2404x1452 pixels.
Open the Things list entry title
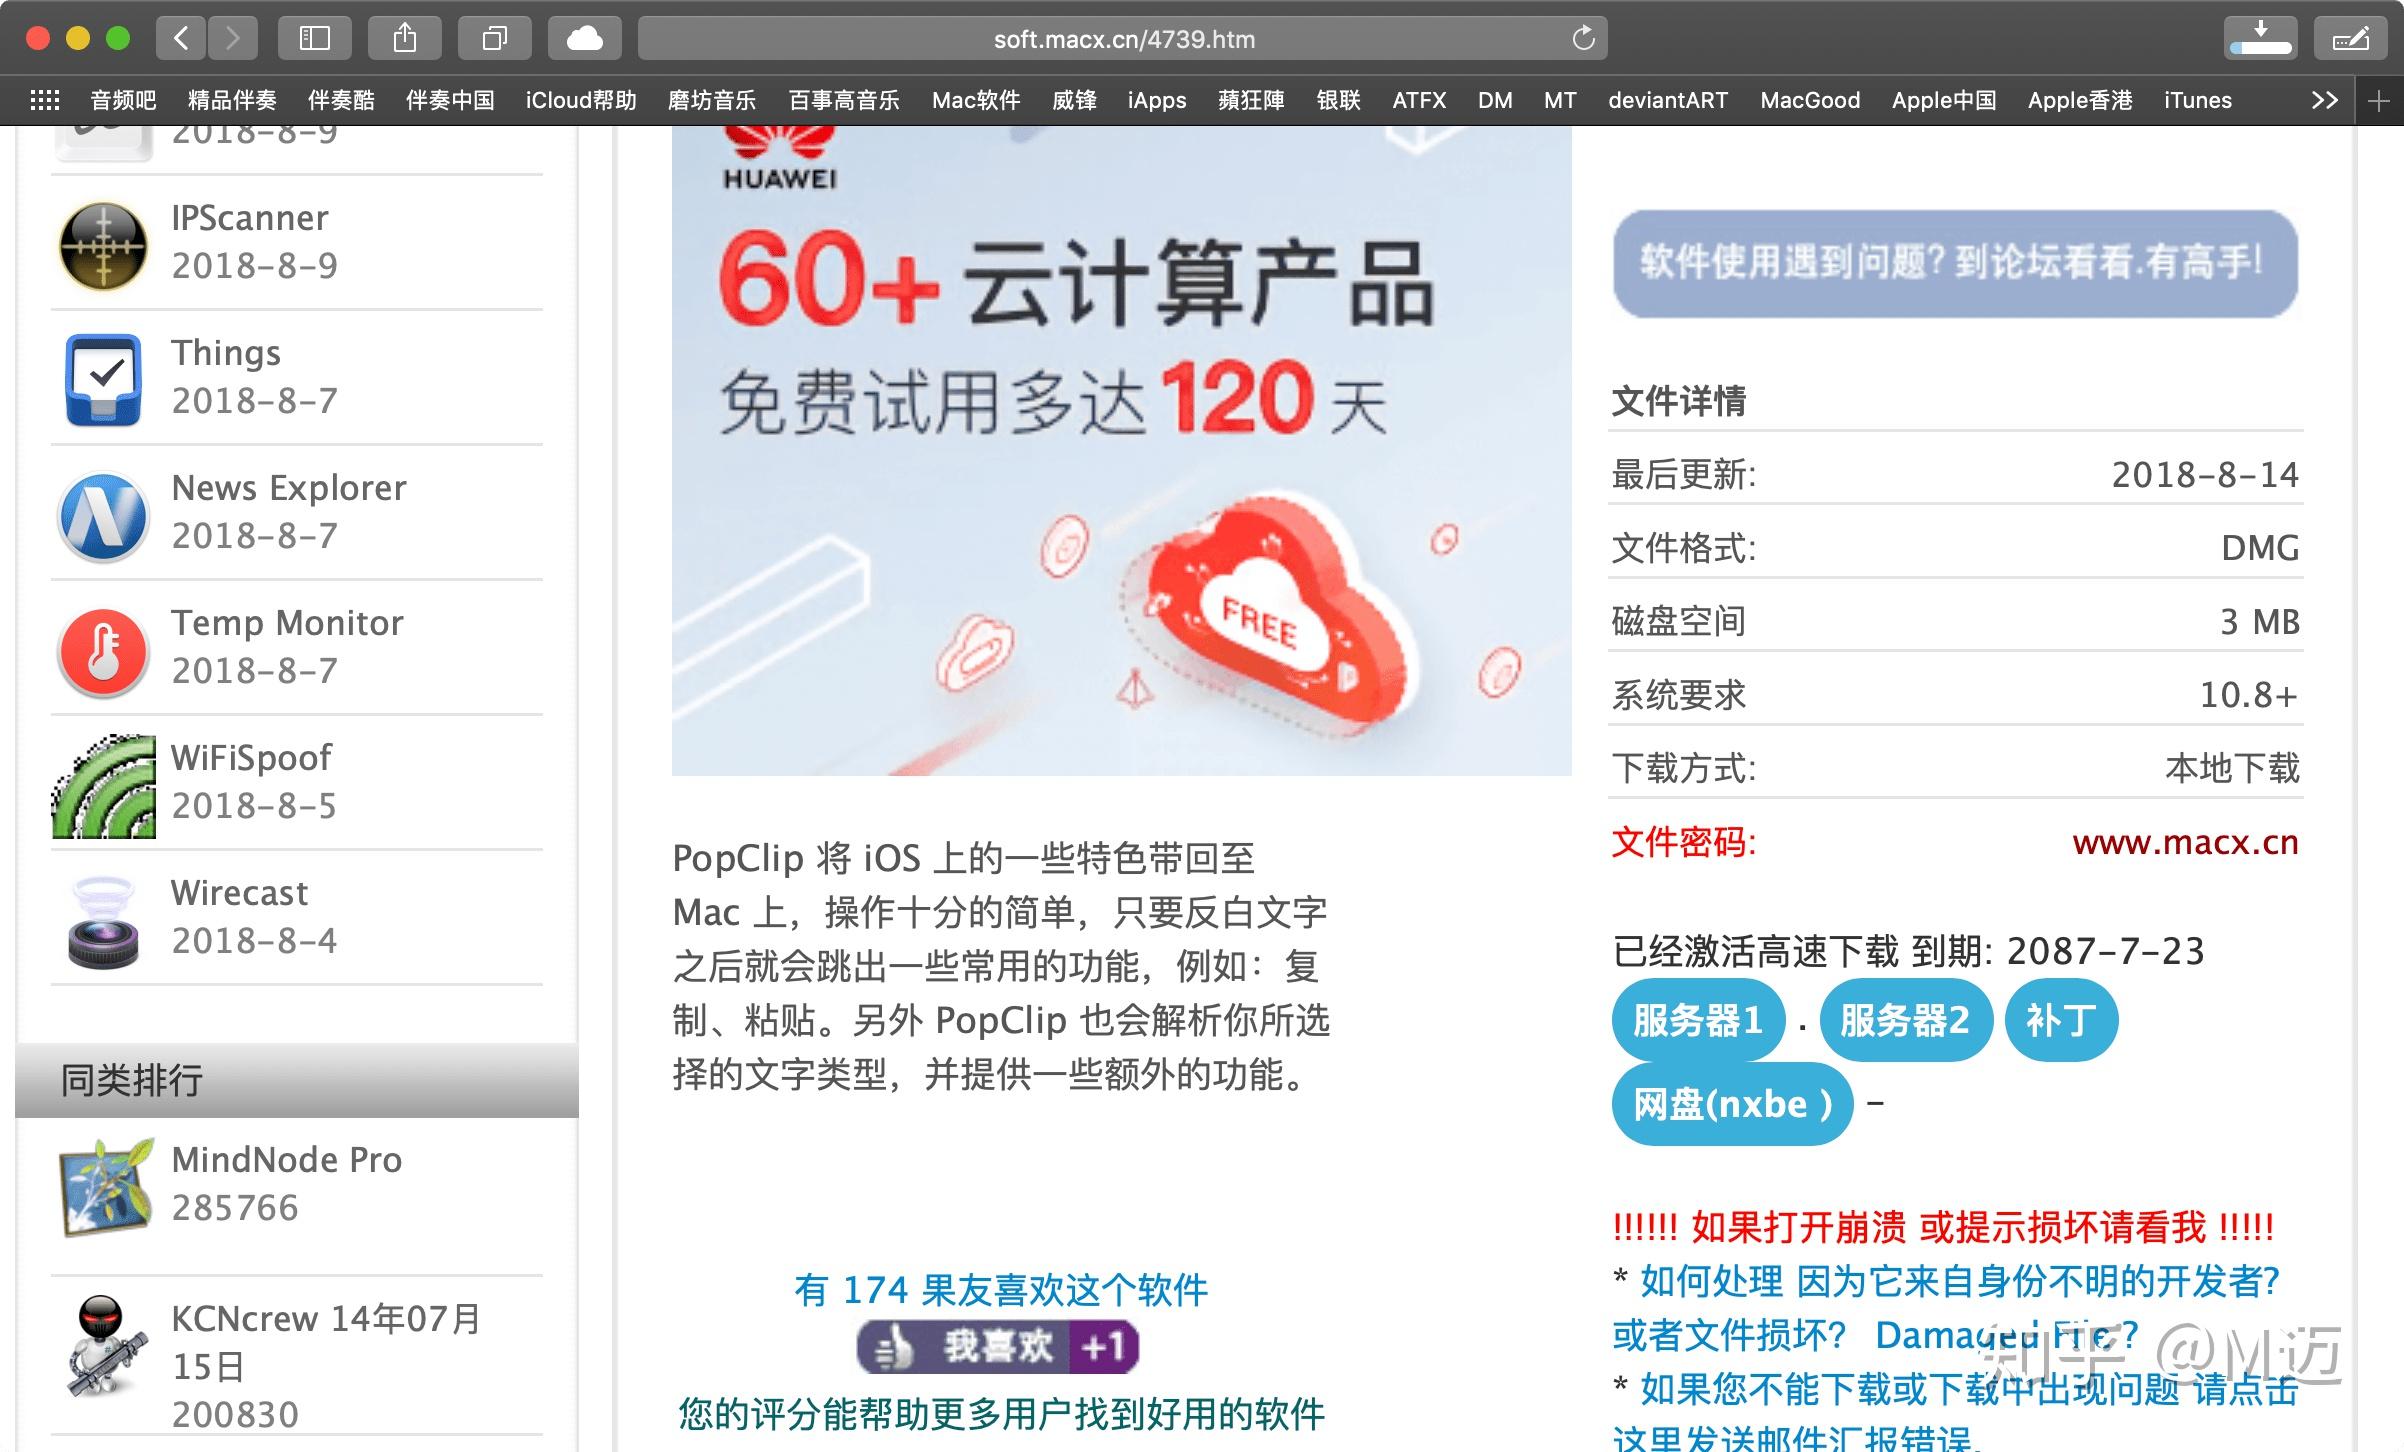pyautogui.click(x=226, y=353)
